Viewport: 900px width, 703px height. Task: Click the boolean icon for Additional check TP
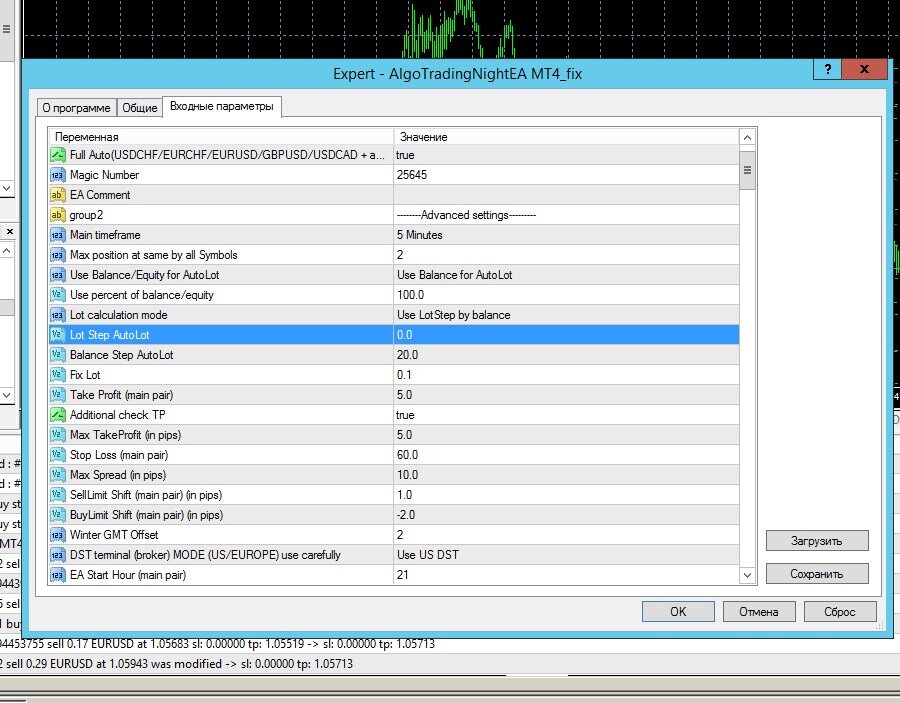click(57, 415)
